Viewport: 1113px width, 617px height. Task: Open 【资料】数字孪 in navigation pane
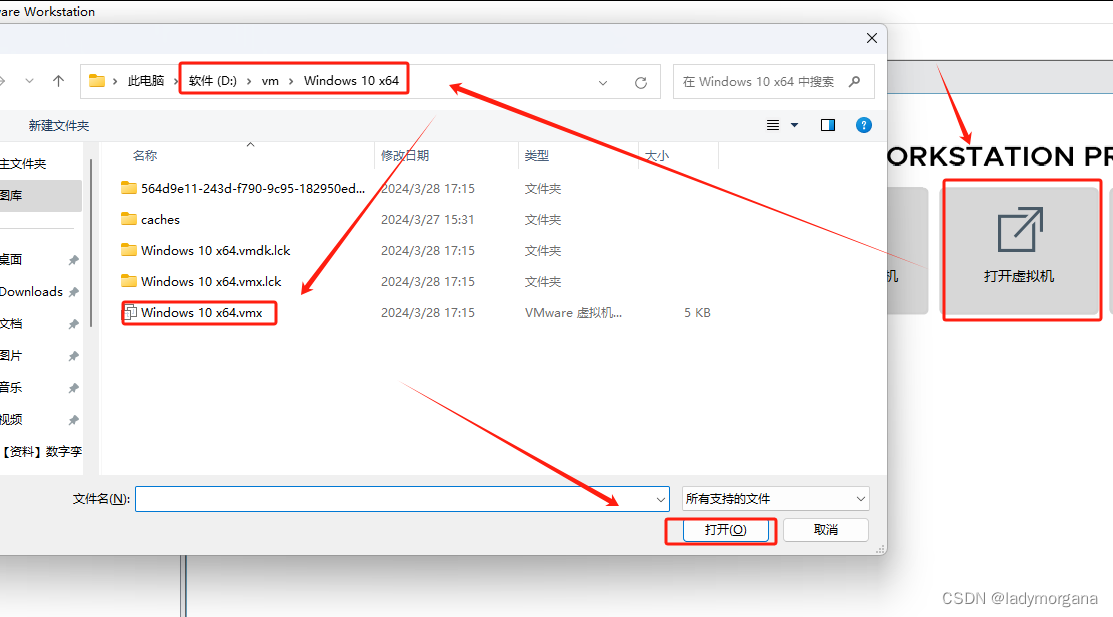click(42, 452)
